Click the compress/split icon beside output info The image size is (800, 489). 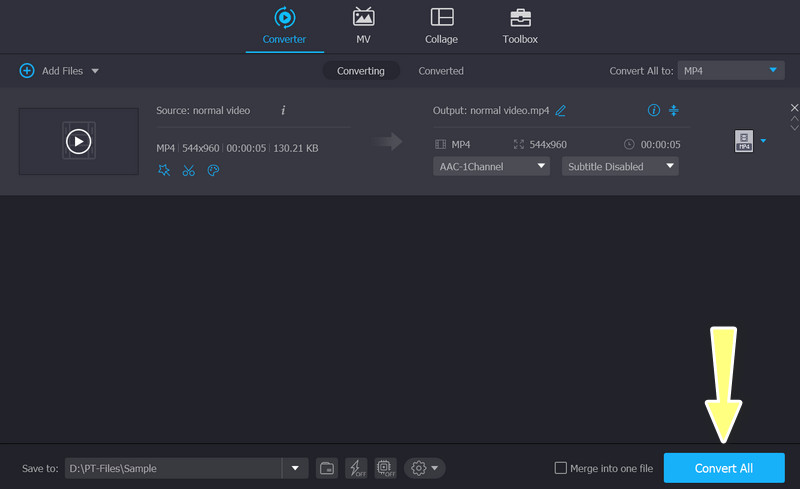674,110
